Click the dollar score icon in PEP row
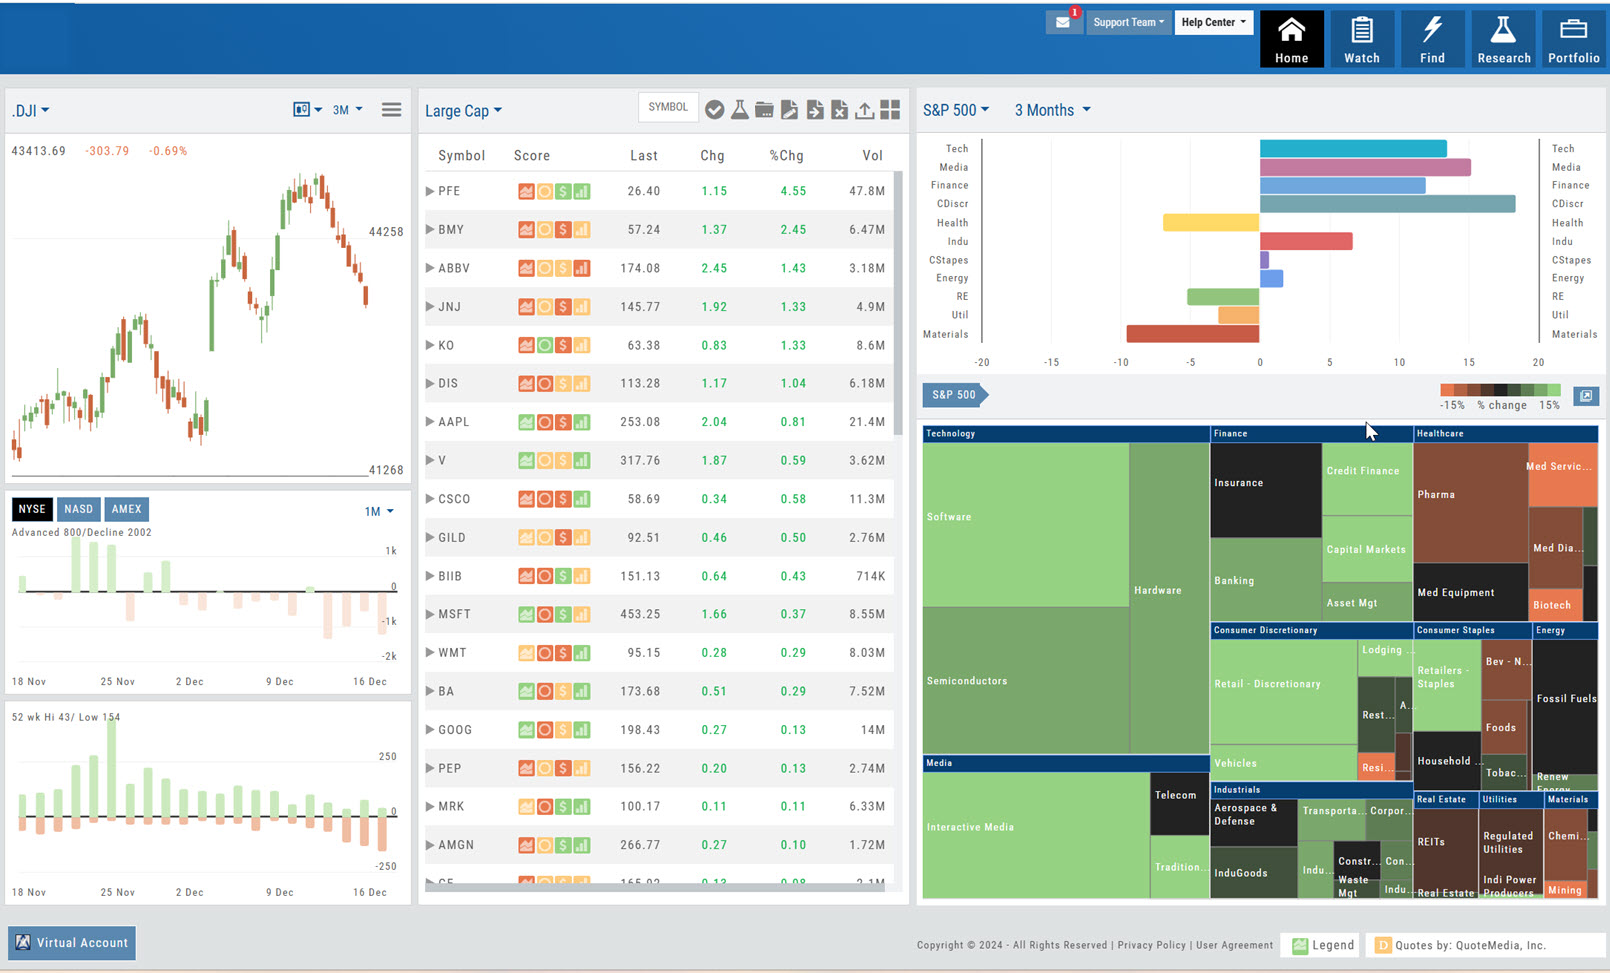Screen dimensions: 1610x973 (563, 768)
